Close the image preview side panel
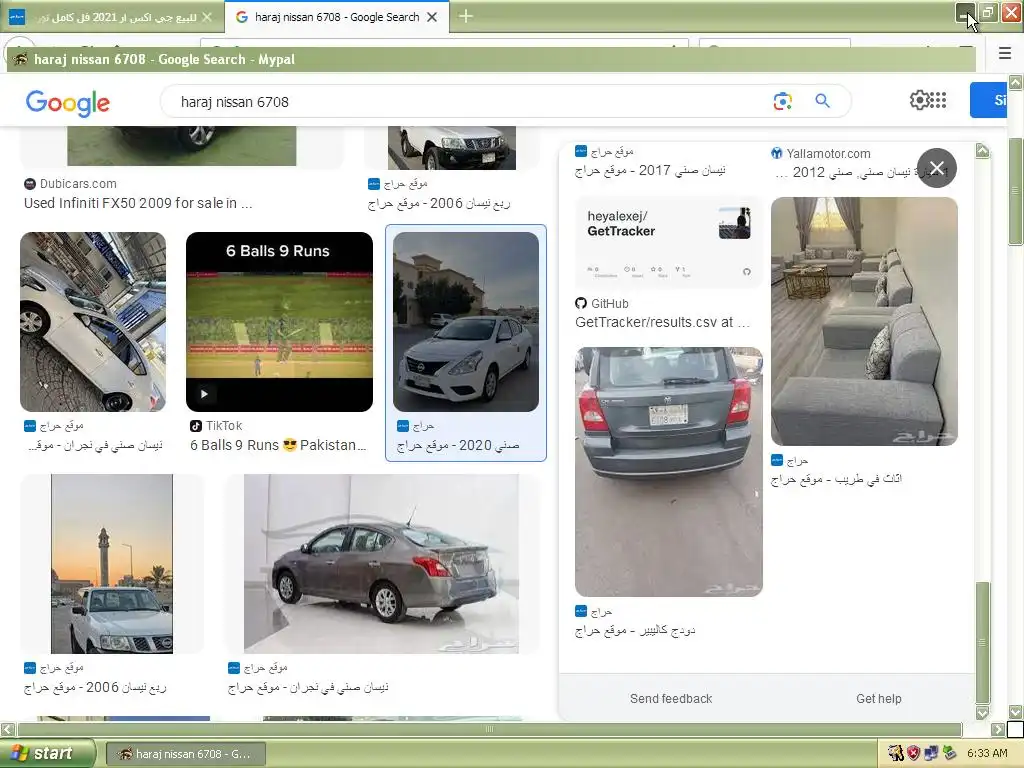 click(936, 168)
